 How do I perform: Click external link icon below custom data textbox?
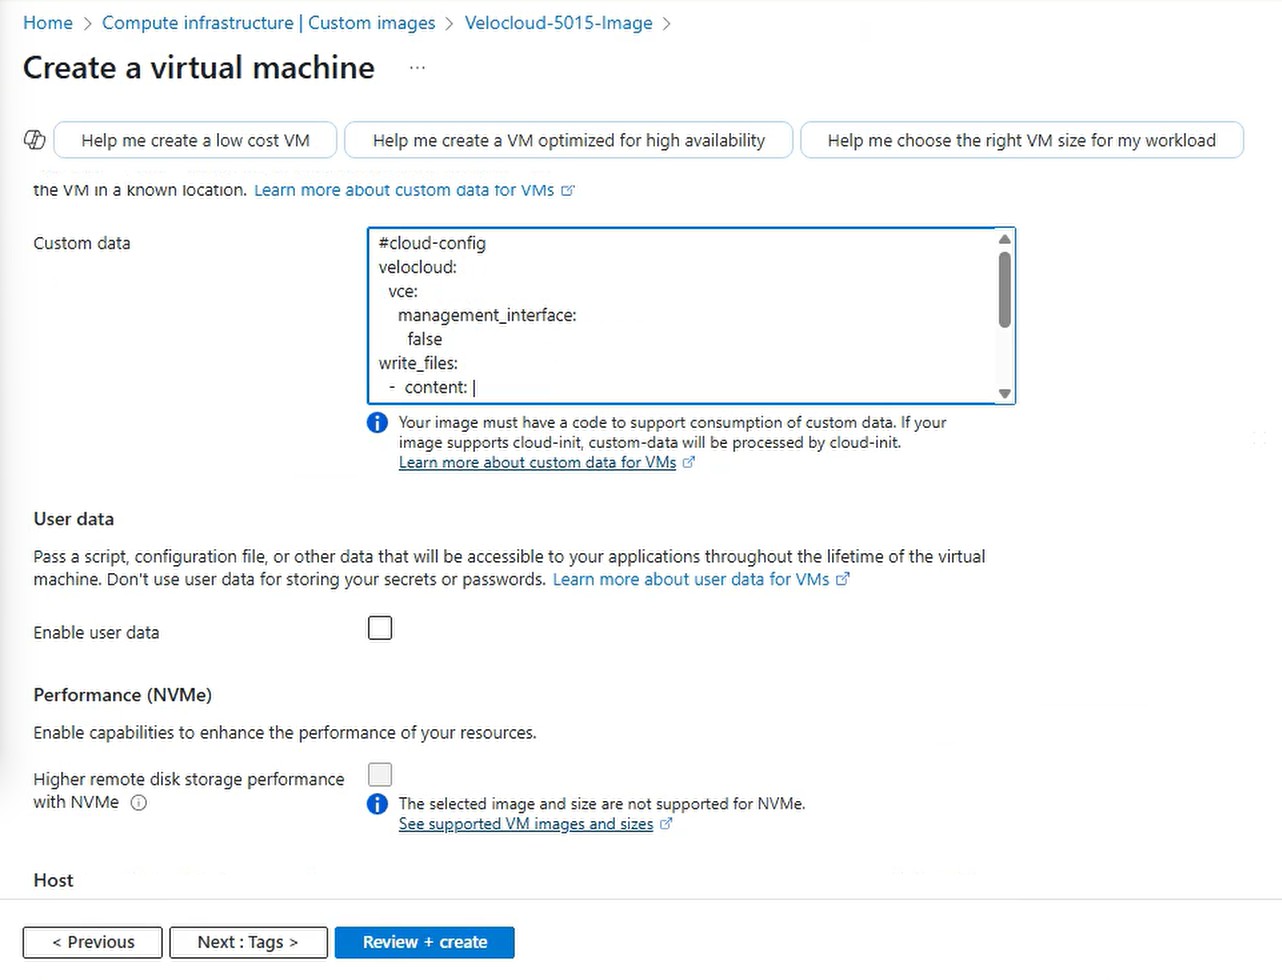coord(689,462)
